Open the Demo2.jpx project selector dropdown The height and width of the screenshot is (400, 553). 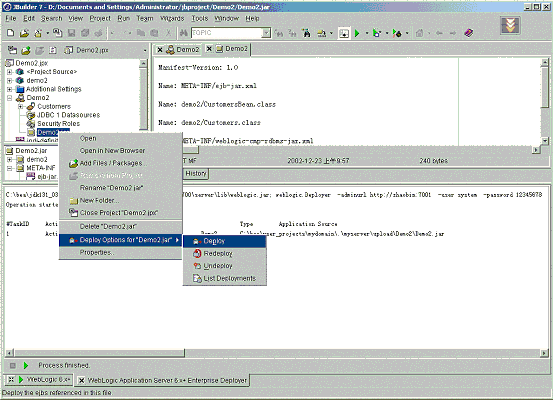[x=145, y=50]
